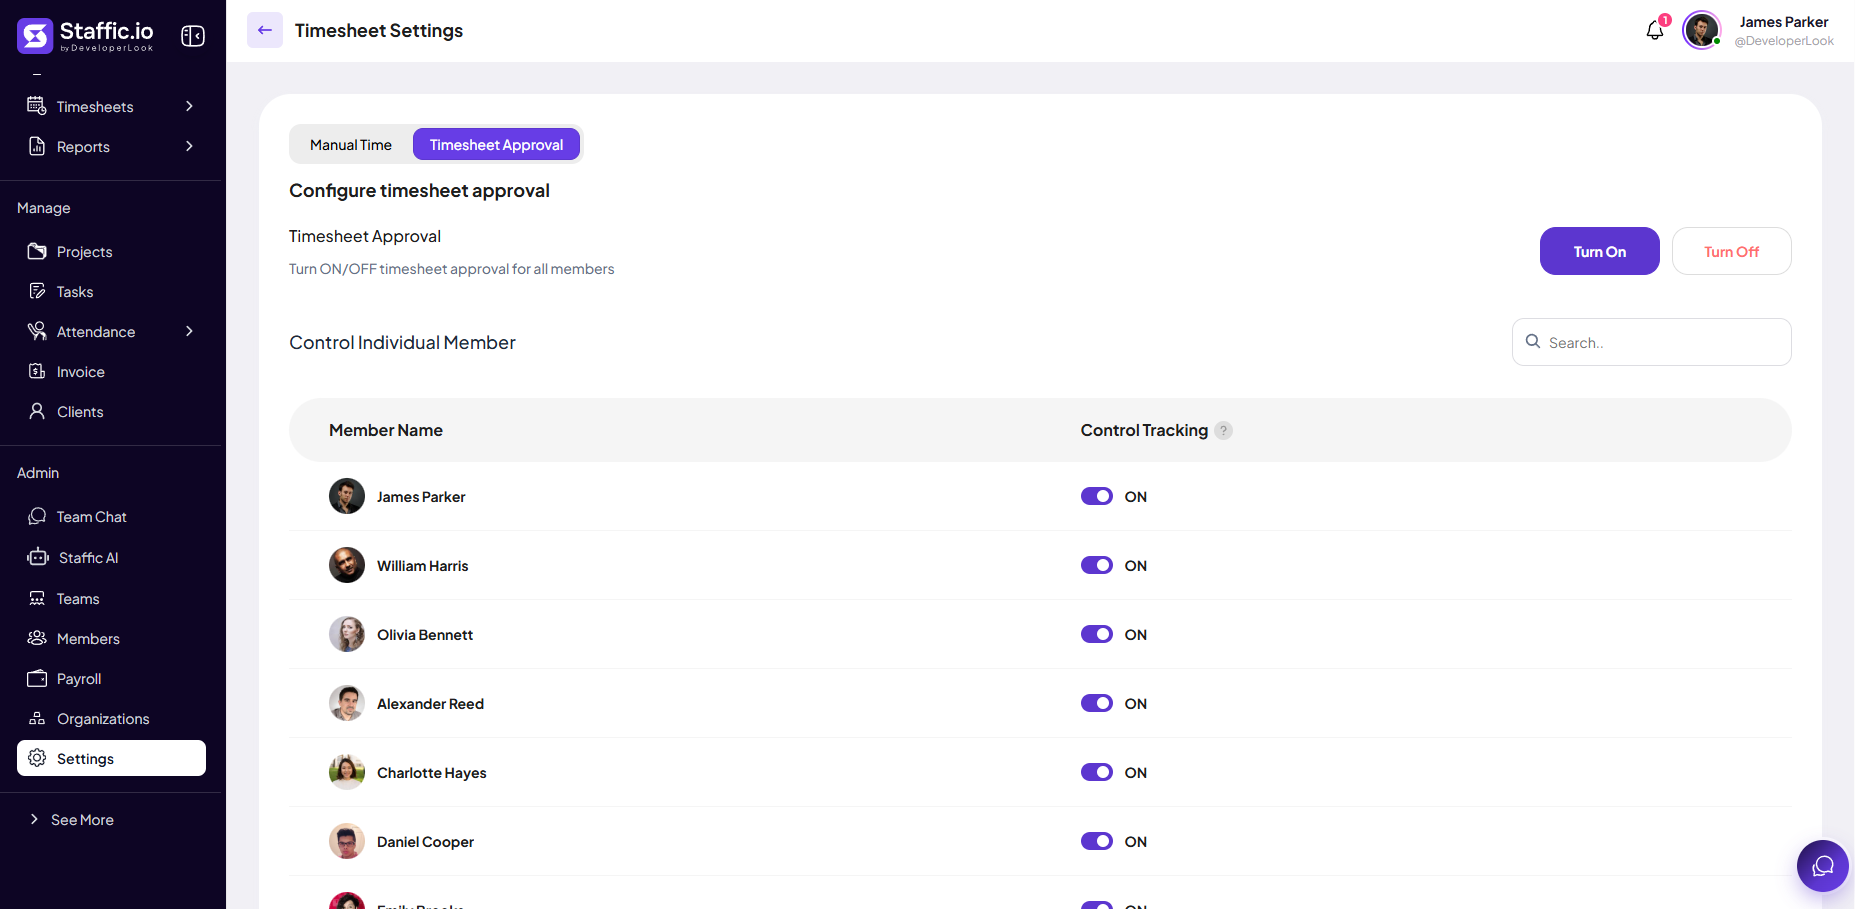Switch to the Manual Time tab

coord(351,145)
